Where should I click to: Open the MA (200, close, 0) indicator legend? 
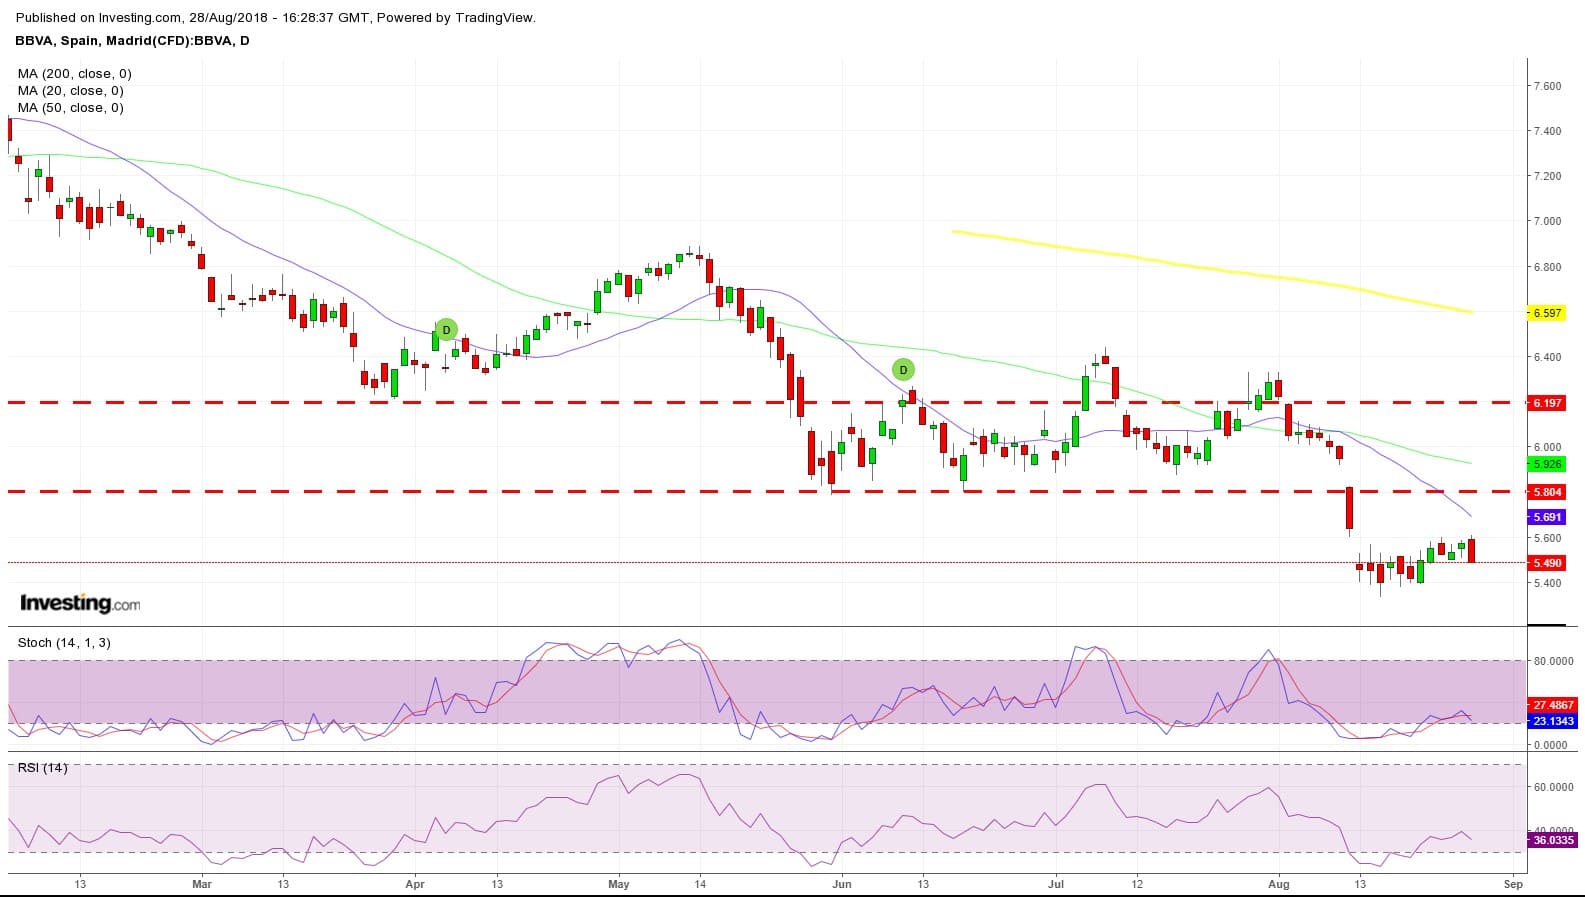(x=74, y=74)
